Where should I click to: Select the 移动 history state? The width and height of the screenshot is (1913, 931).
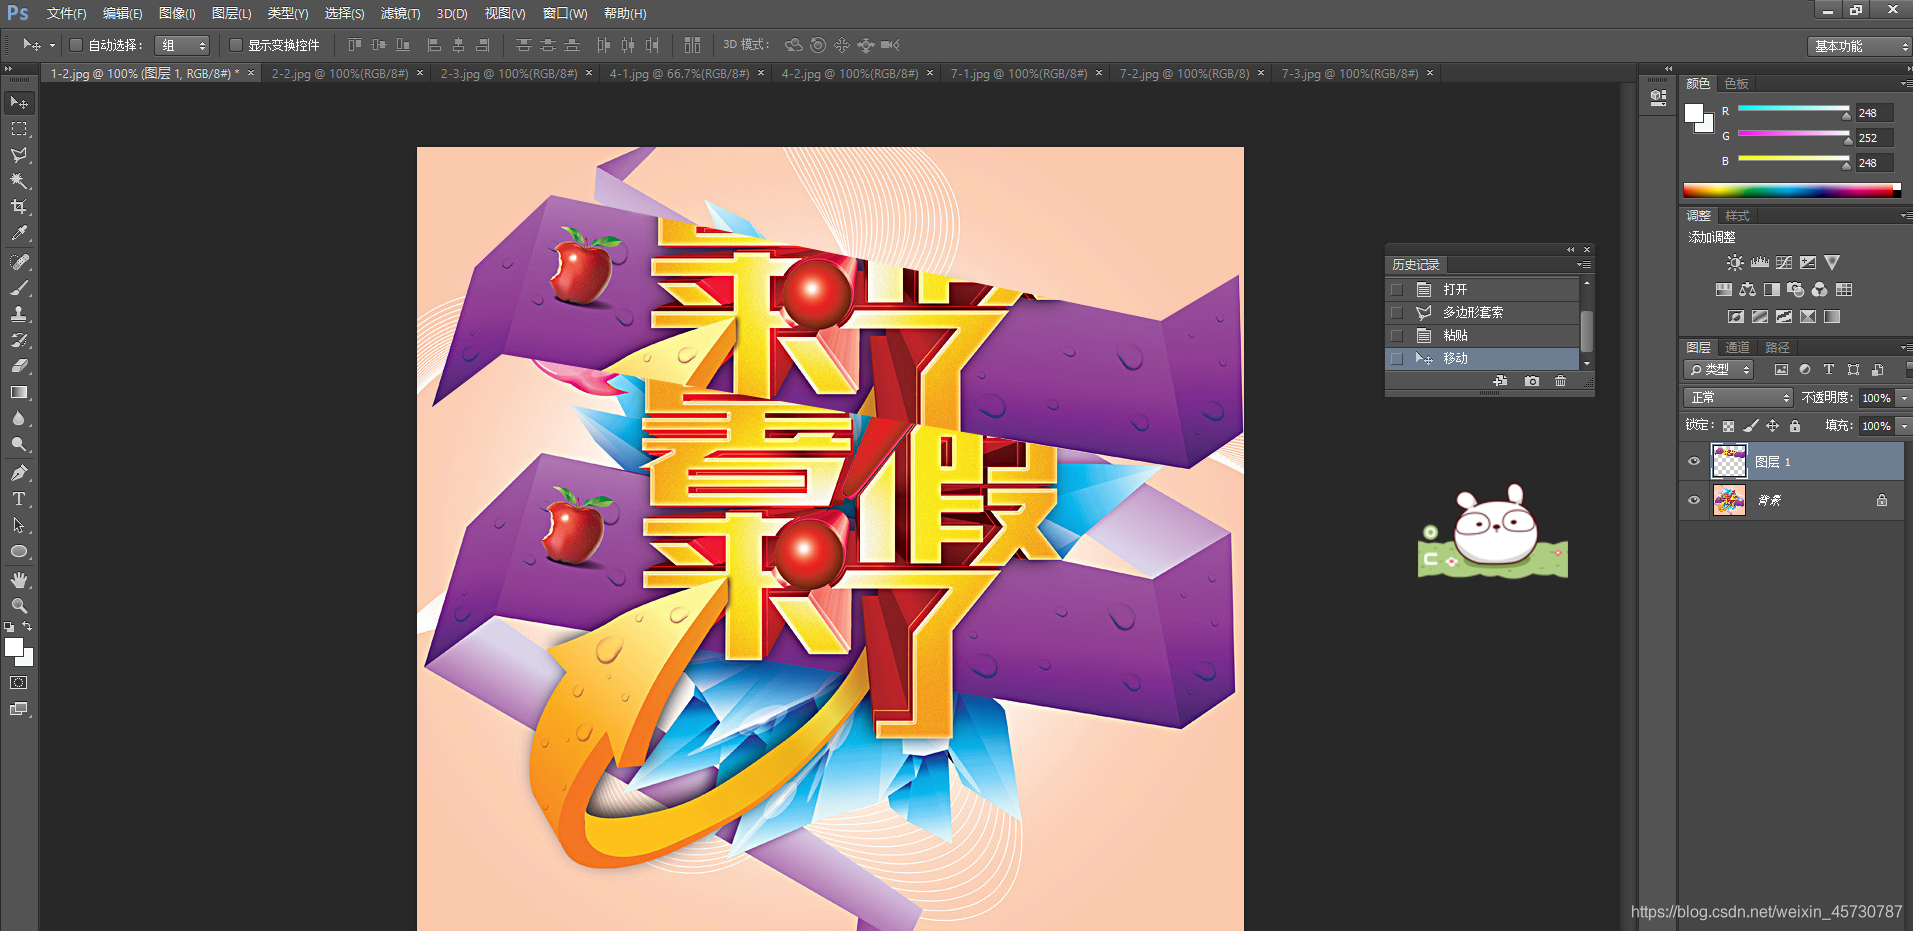[x=1483, y=358]
